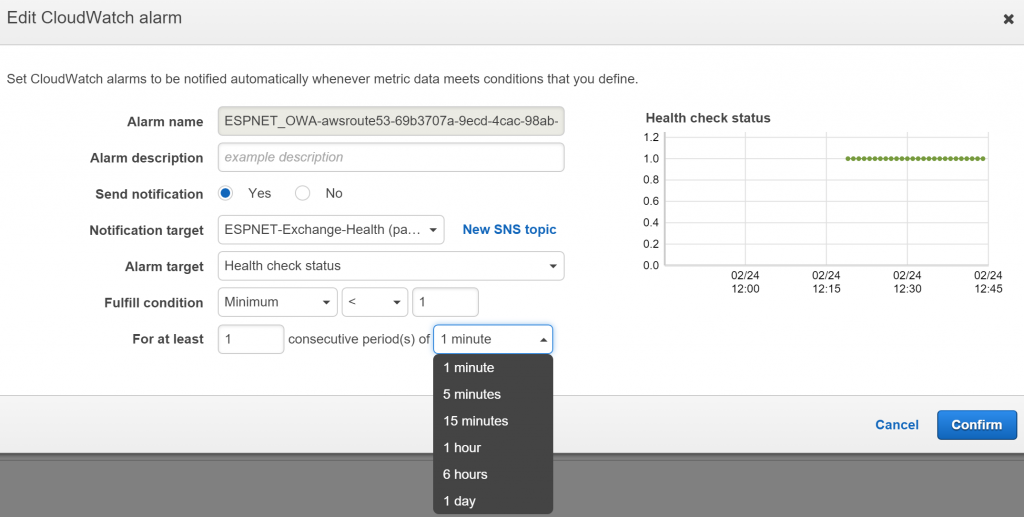Choose 1 minute from period list
Screen dimensions: 1024x517
(468, 368)
